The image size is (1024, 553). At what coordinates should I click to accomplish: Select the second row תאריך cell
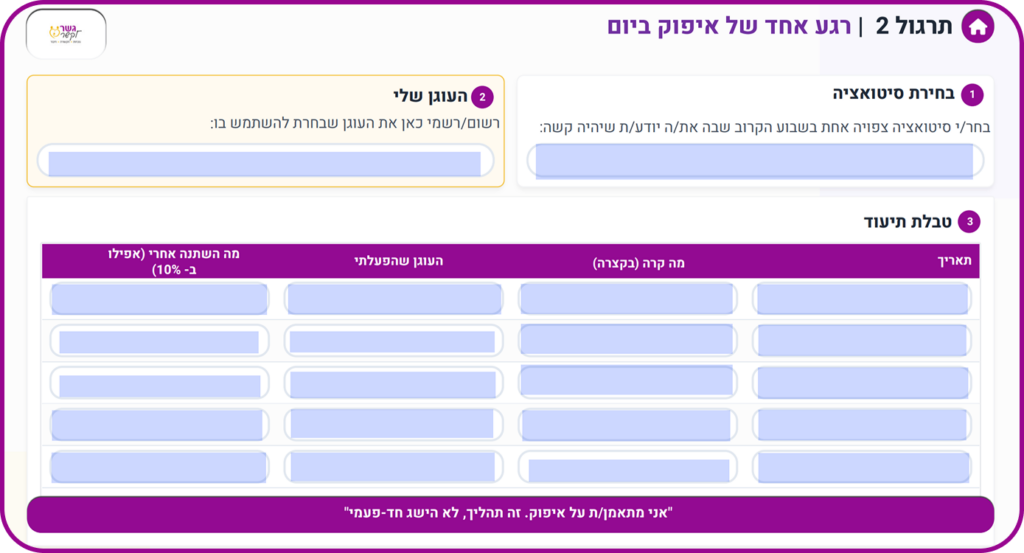[862, 341]
